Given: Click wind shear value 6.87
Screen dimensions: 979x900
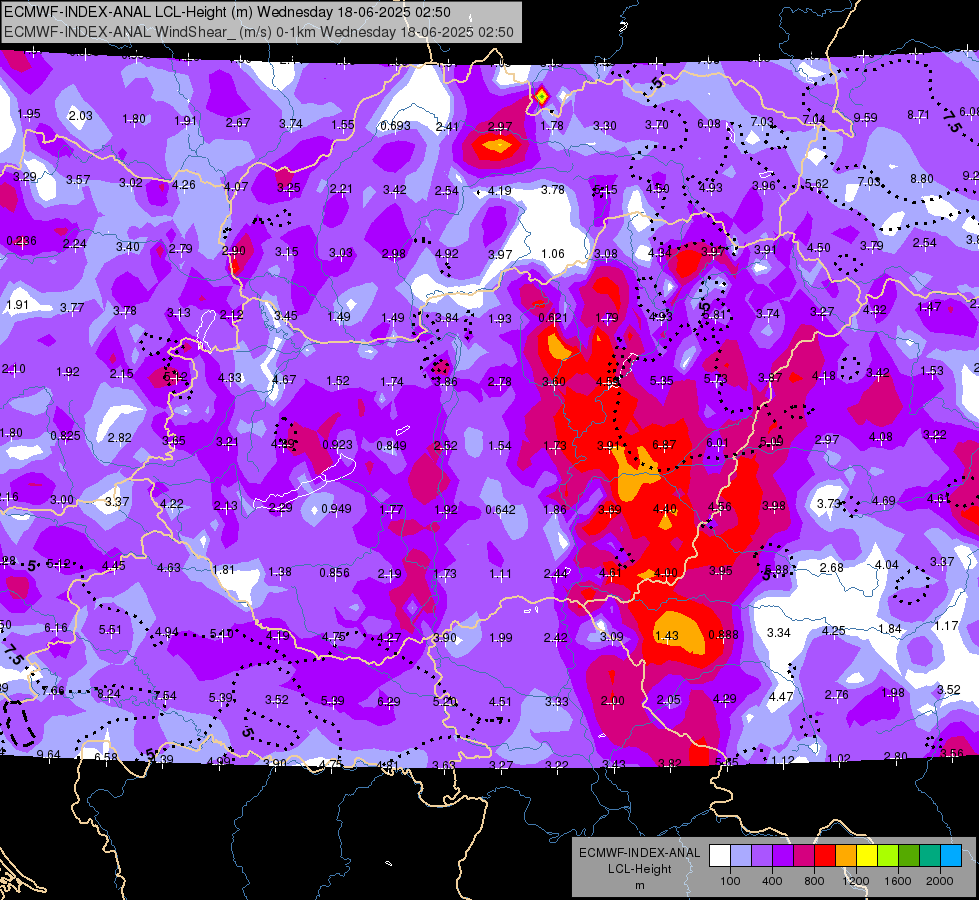Looking at the screenshot, I should click(664, 445).
